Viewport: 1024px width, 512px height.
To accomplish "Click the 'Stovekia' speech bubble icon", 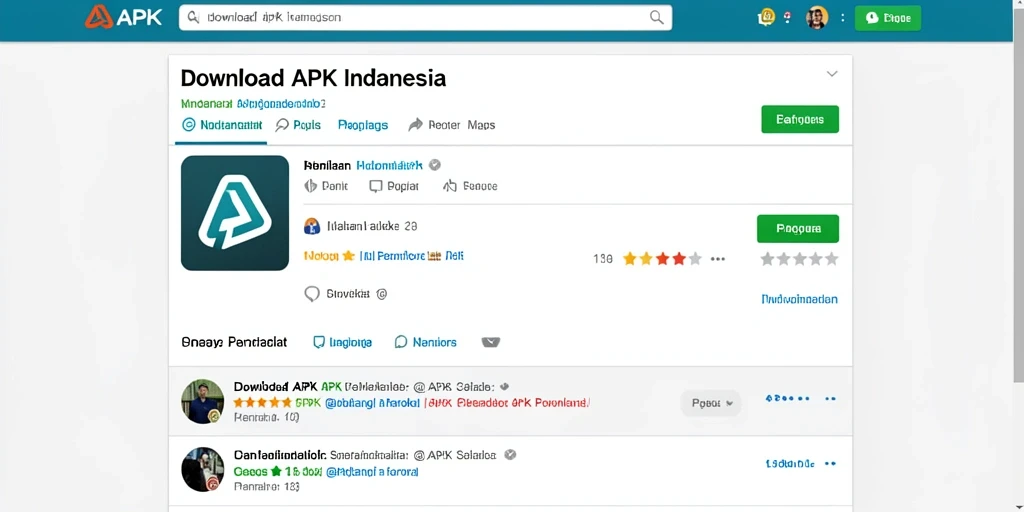I will (x=312, y=294).
